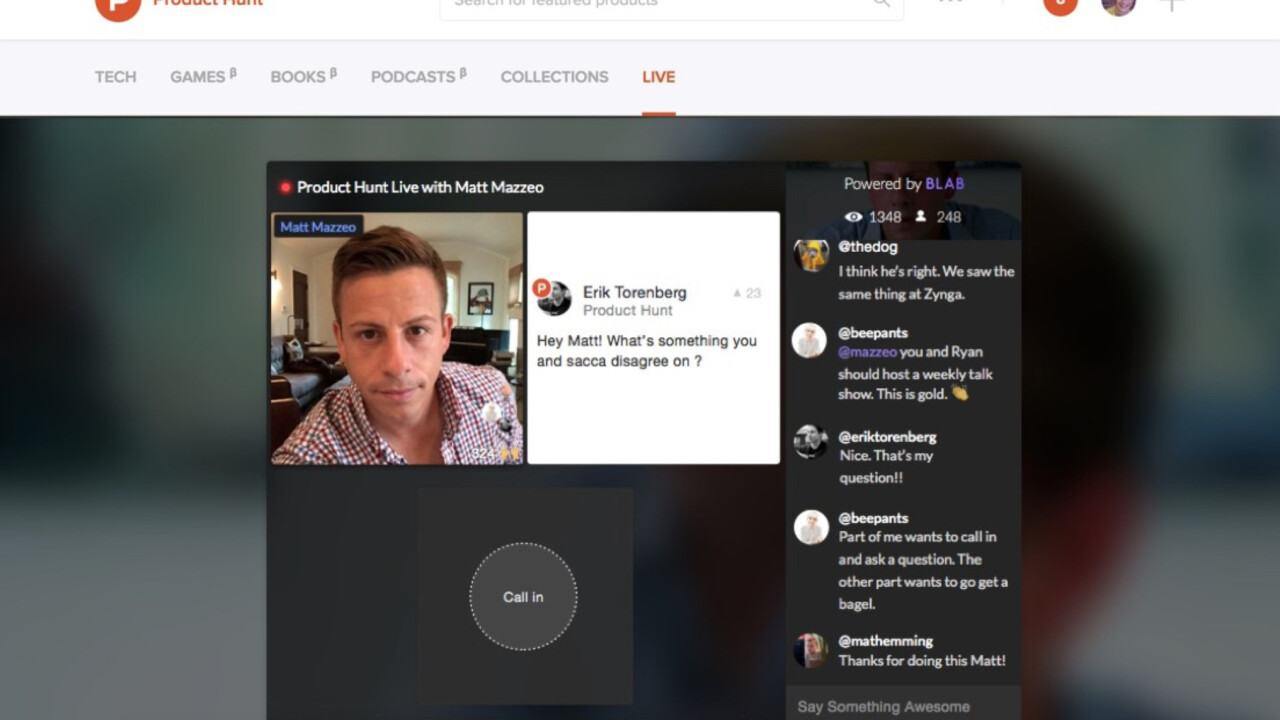Open the user profile avatar menu

1118,5
